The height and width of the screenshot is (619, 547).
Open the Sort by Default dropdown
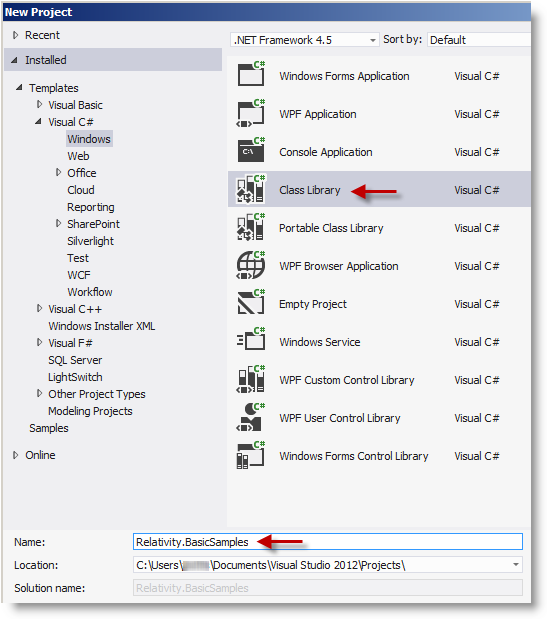[479, 40]
